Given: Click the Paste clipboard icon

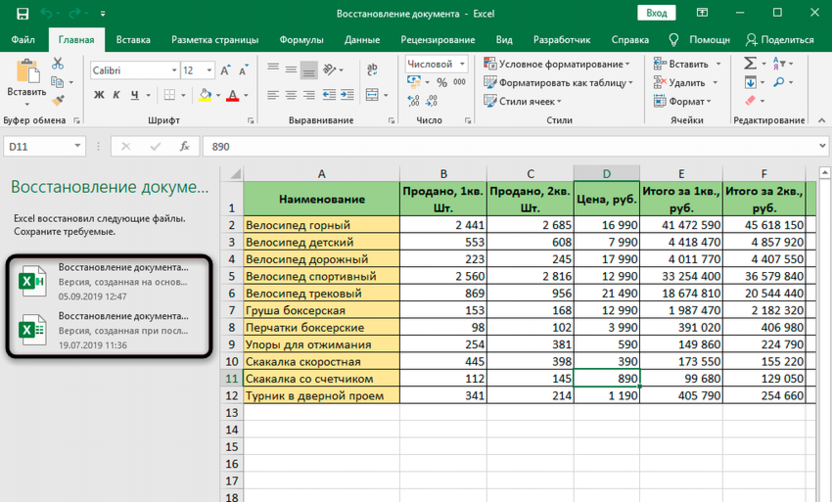Looking at the screenshot, I should (27, 72).
